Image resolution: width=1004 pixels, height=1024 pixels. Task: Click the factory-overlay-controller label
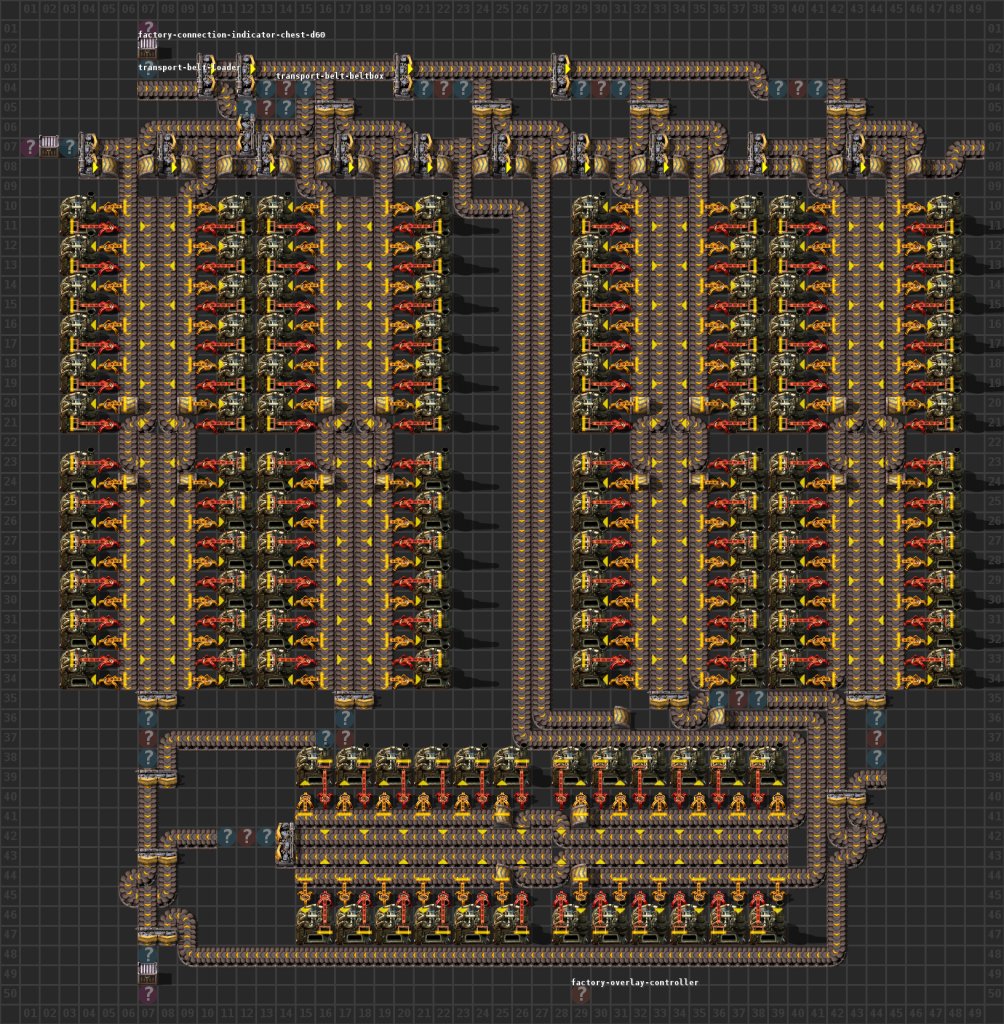click(634, 982)
